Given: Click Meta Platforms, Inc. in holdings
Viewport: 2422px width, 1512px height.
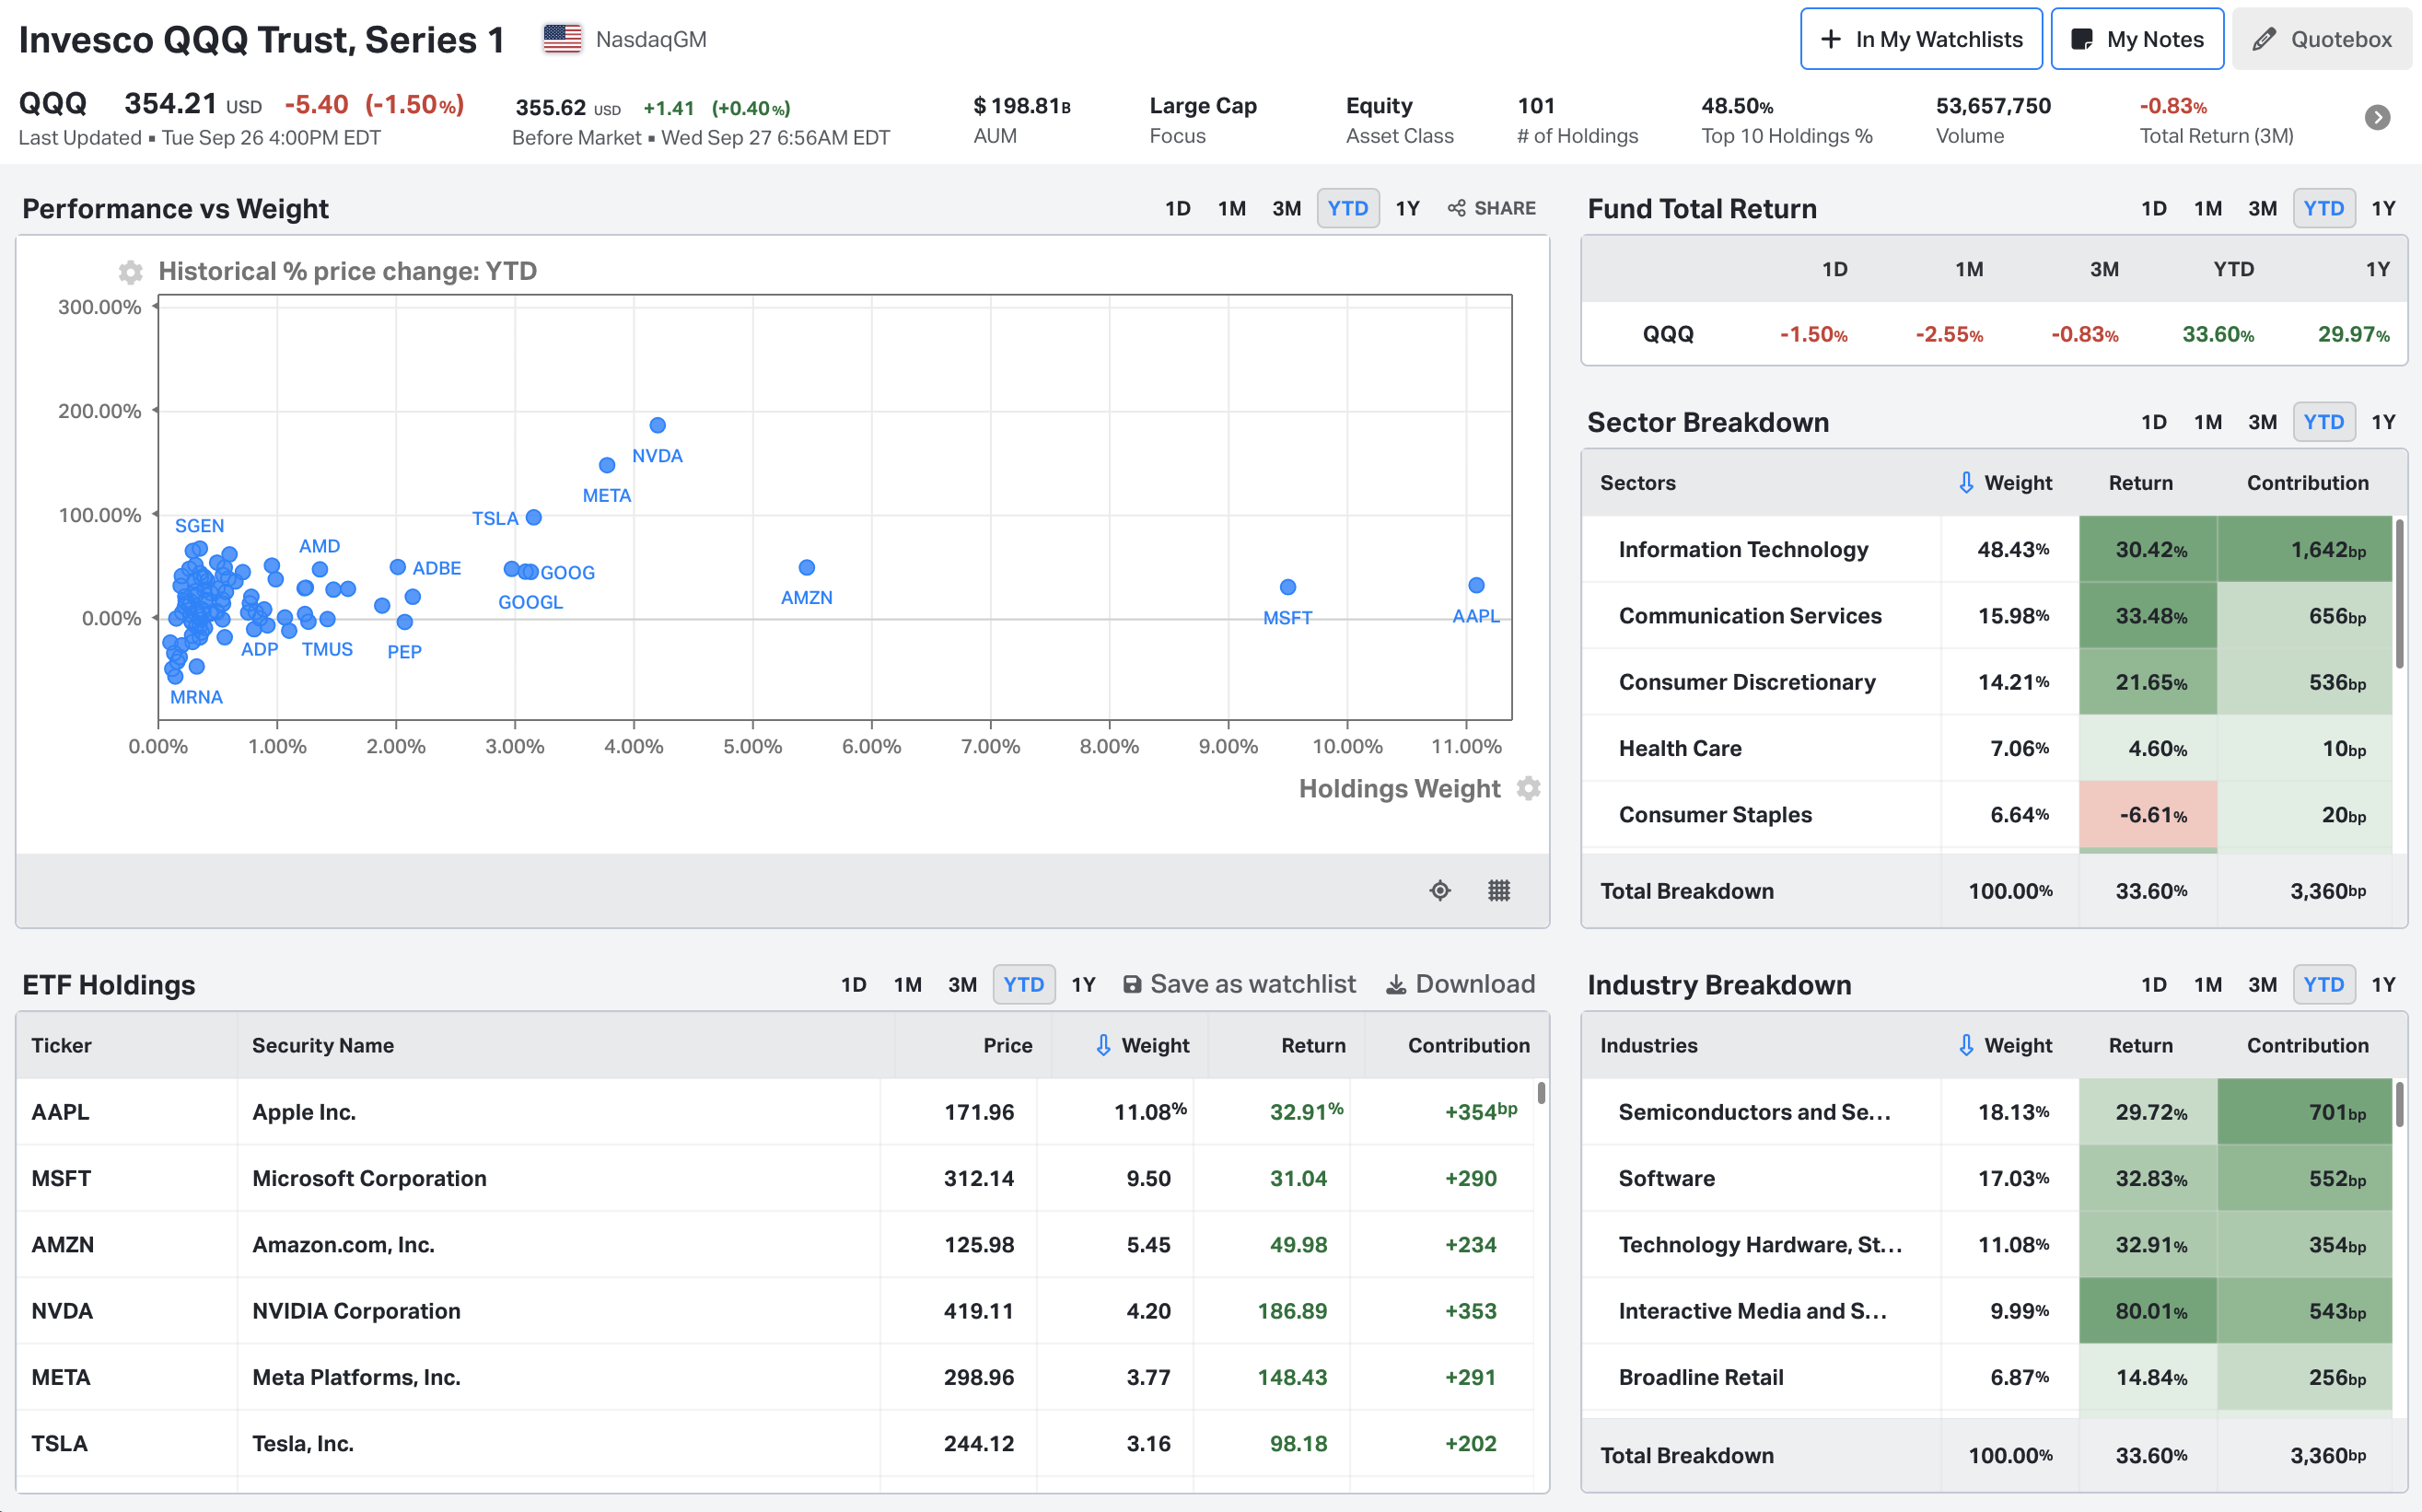Looking at the screenshot, I should (356, 1377).
